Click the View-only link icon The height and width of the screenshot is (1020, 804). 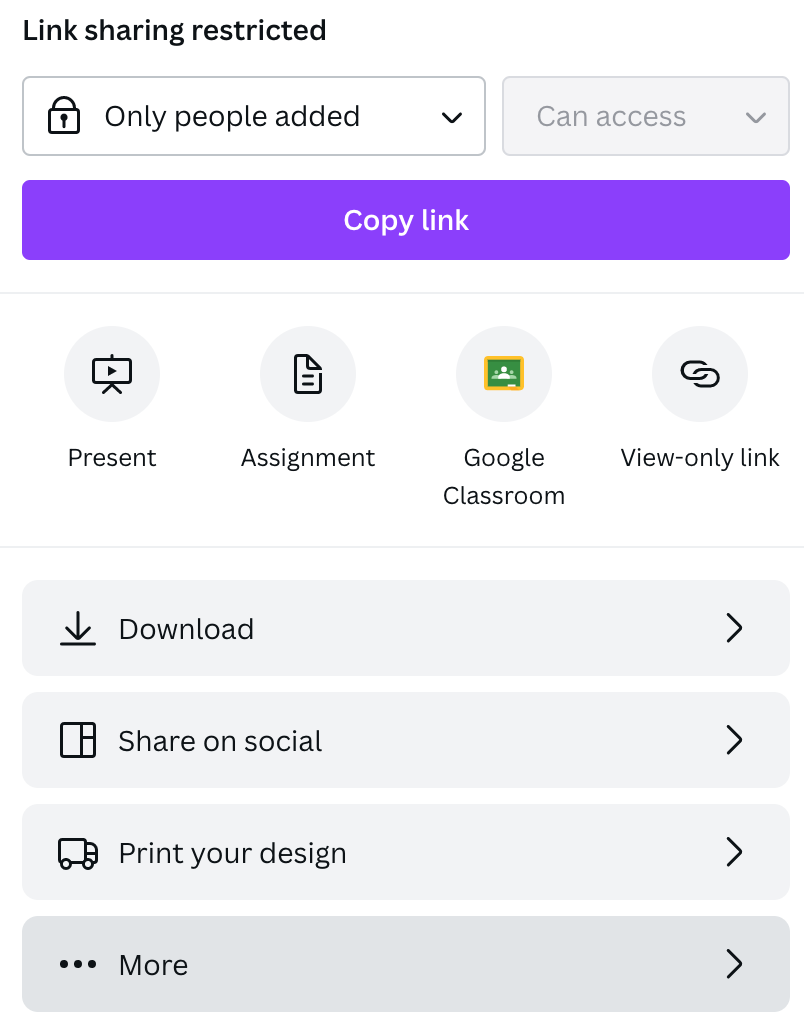pos(700,374)
